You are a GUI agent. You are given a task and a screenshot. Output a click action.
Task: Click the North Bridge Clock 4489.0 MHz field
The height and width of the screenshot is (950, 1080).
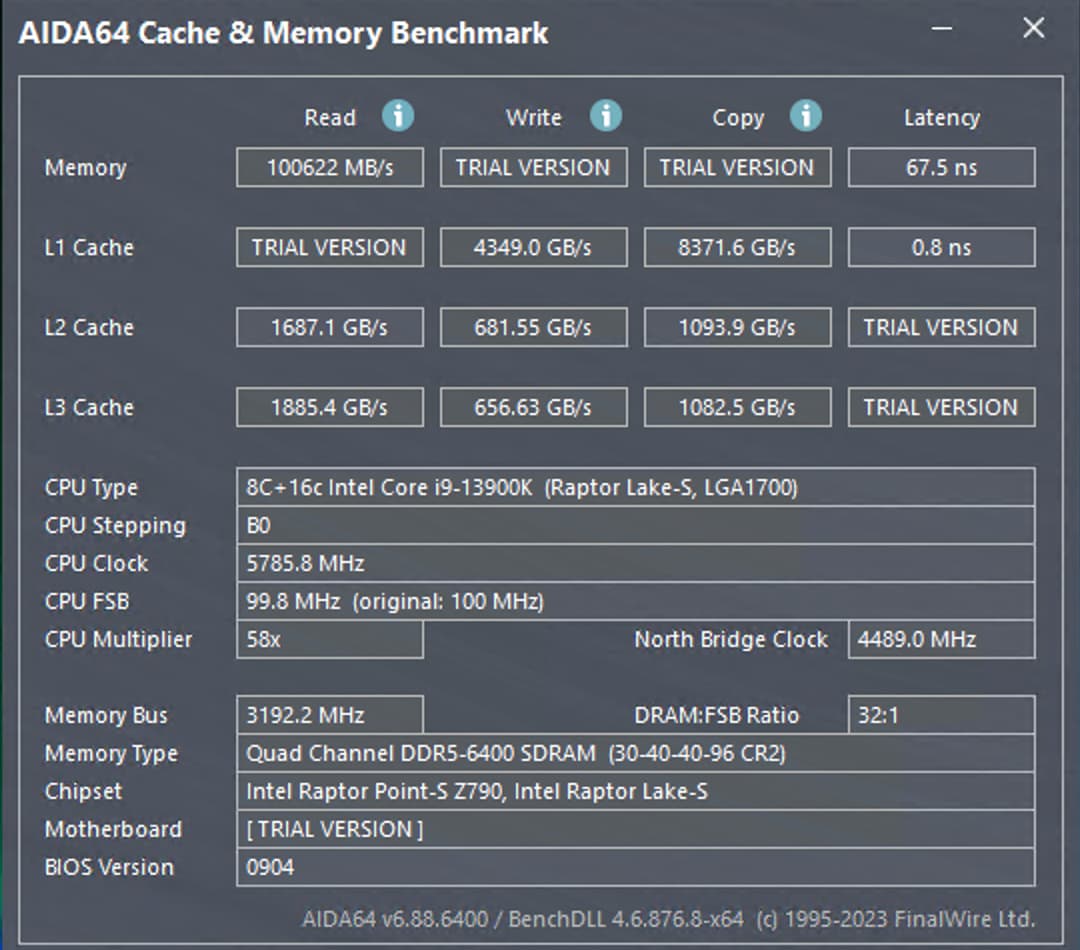coord(941,639)
